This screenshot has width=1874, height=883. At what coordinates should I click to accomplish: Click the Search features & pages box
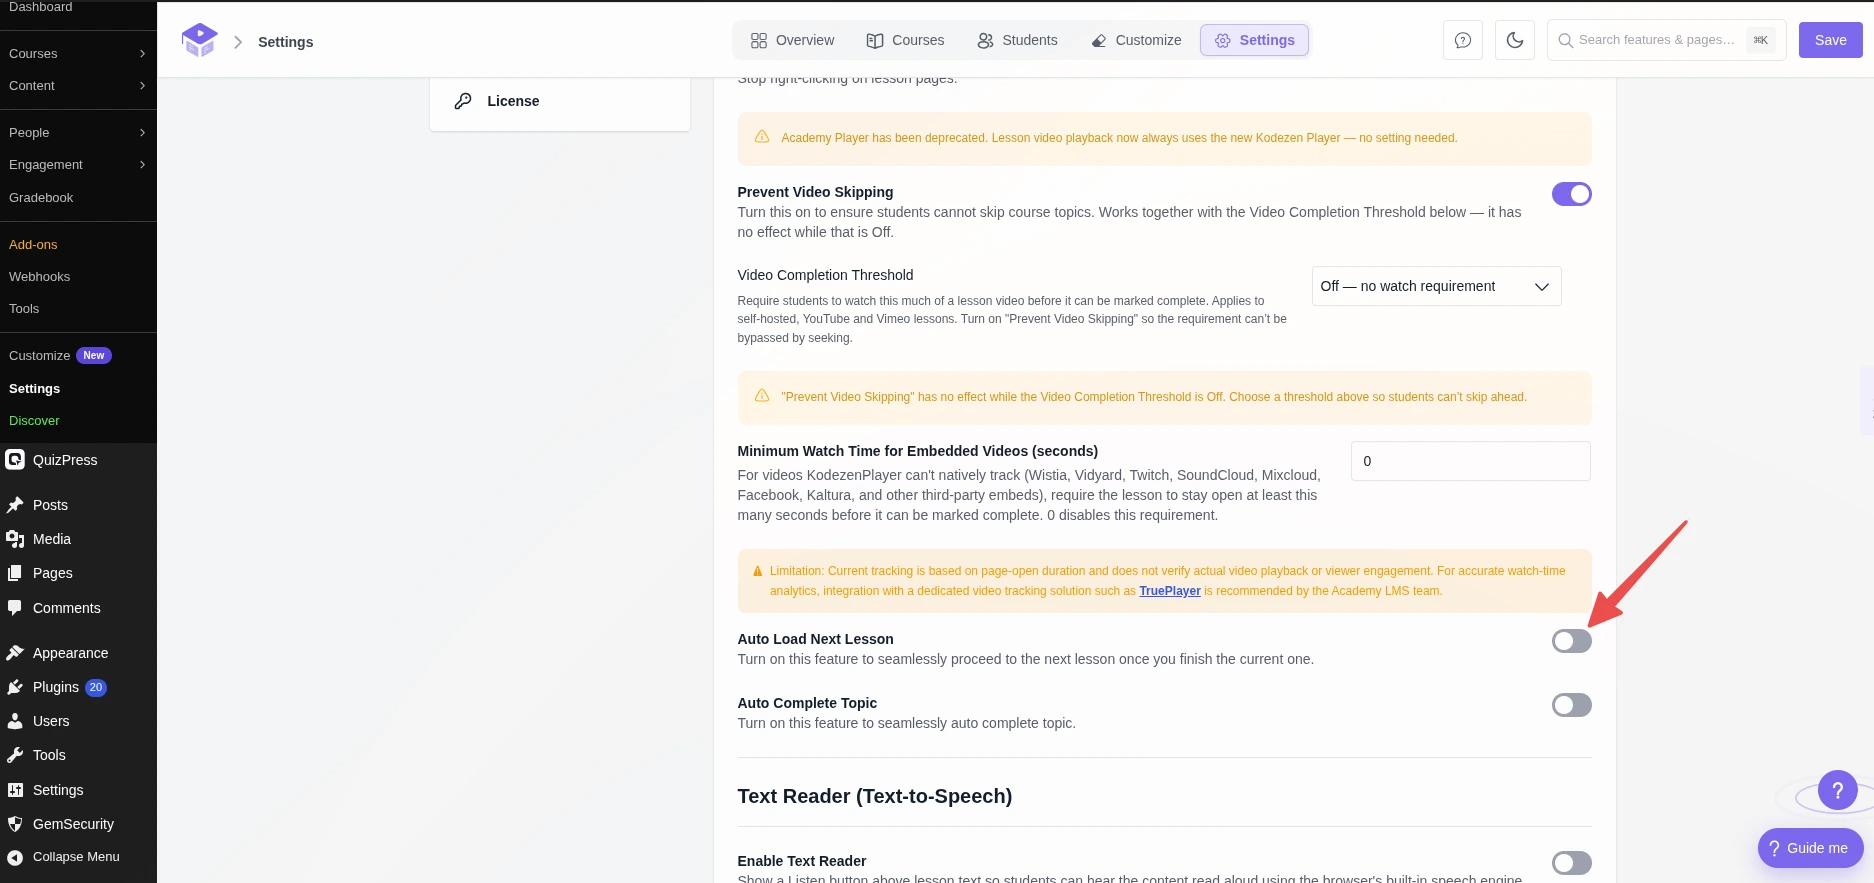coord(1666,40)
